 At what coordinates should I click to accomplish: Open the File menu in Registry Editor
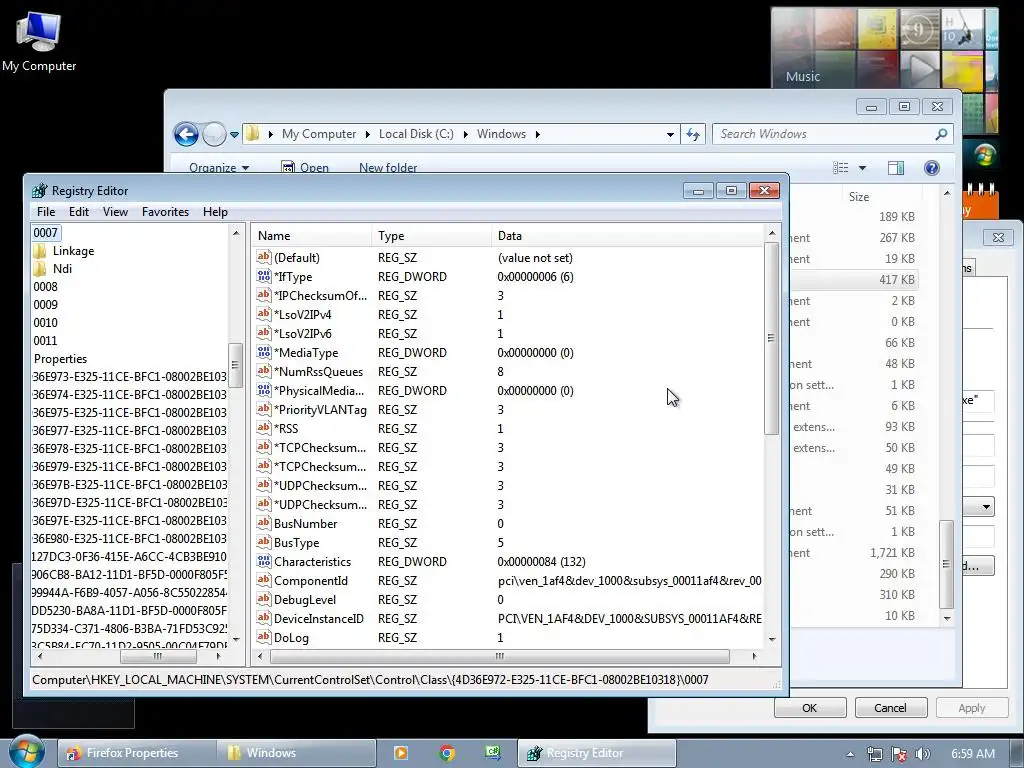point(46,212)
